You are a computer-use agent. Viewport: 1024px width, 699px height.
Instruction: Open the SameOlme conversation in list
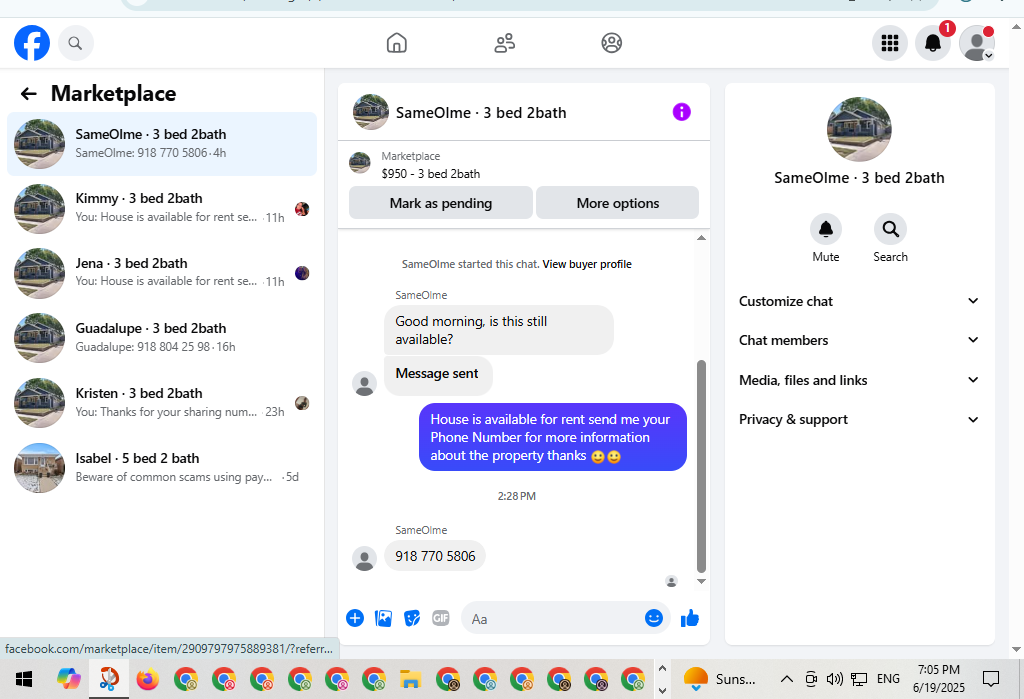click(x=162, y=144)
